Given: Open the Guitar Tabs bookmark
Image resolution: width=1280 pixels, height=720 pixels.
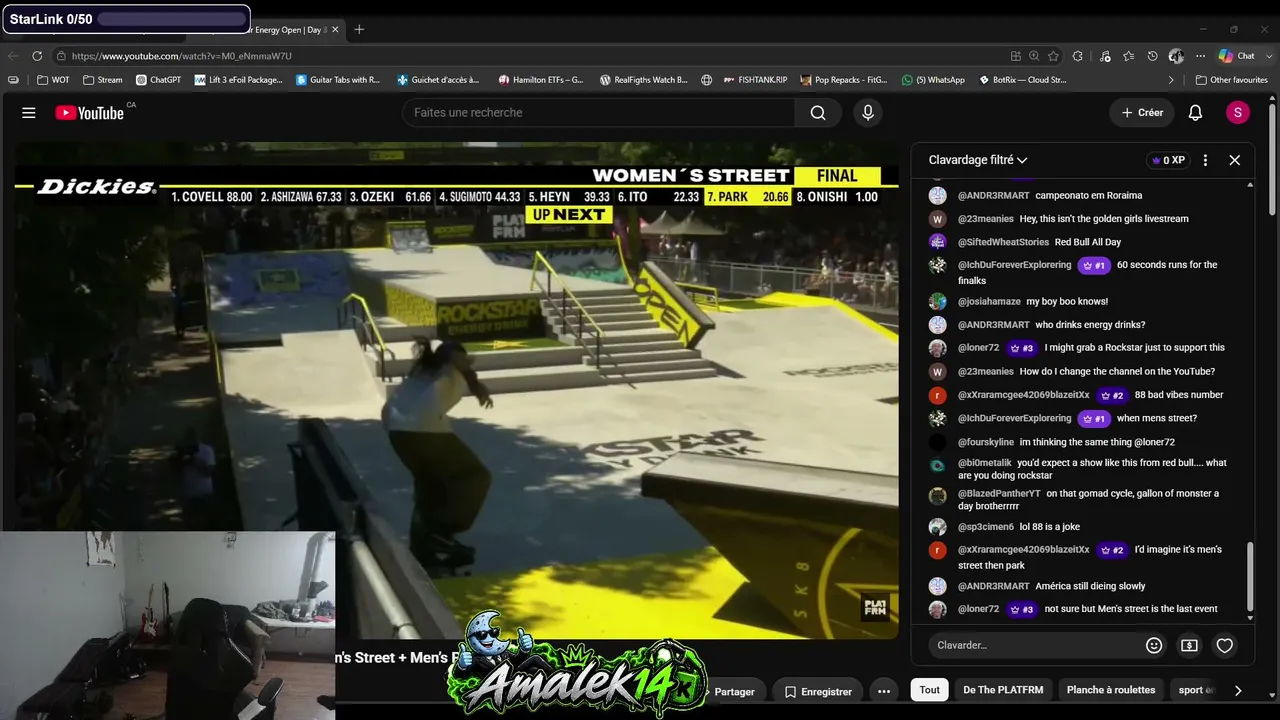Looking at the screenshot, I should click(338, 80).
